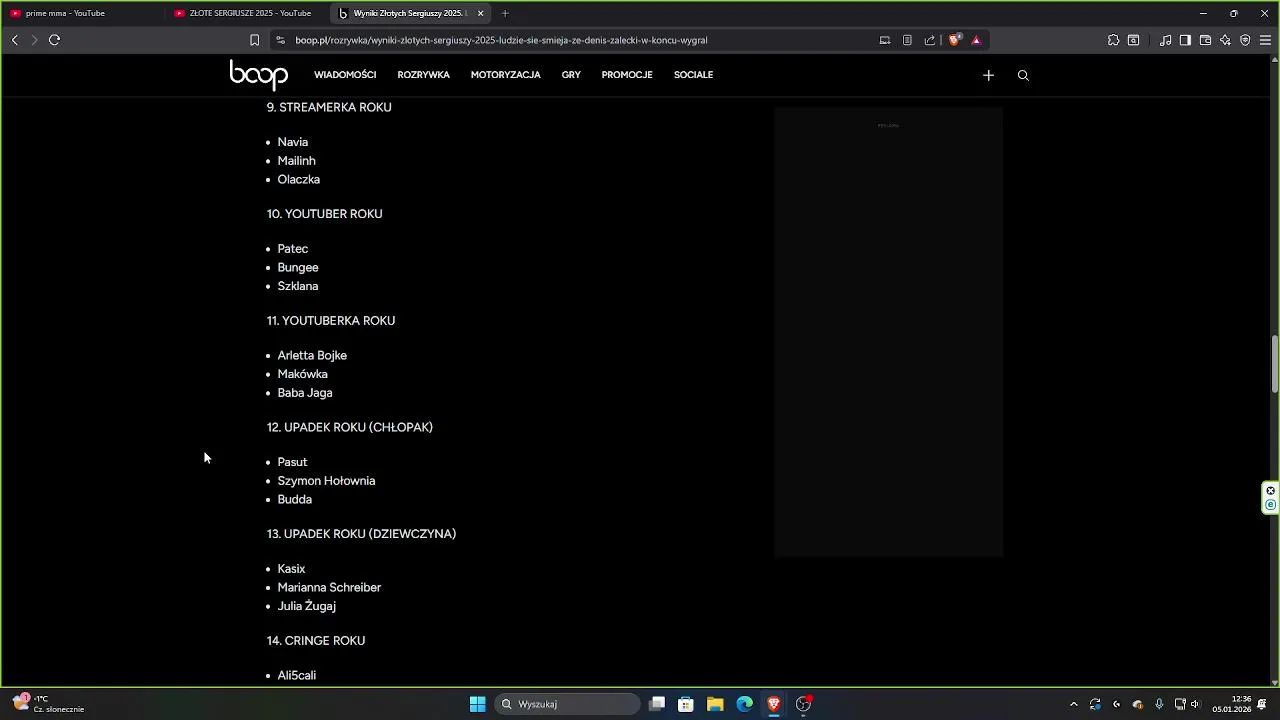Image resolution: width=1280 pixels, height=720 pixels.
Task: Open Microsoft Edge from the taskbar
Action: coord(745,704)
